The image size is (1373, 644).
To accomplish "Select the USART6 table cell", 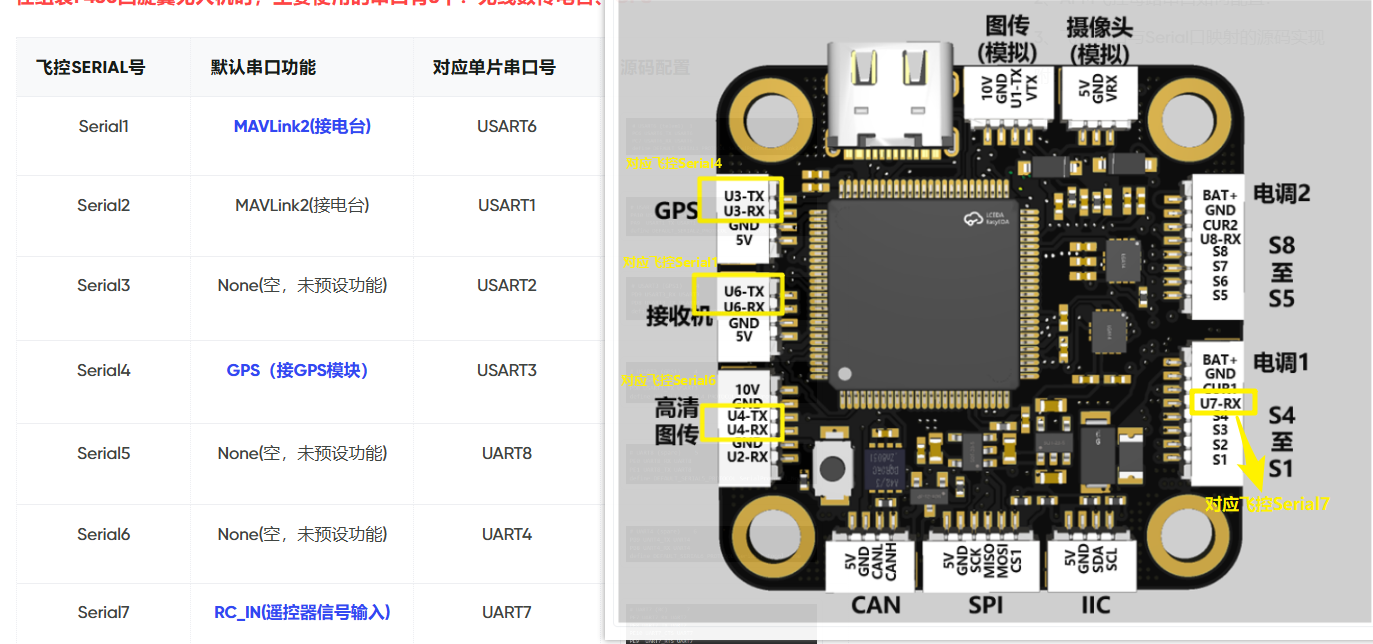I will tap(507, 126).
